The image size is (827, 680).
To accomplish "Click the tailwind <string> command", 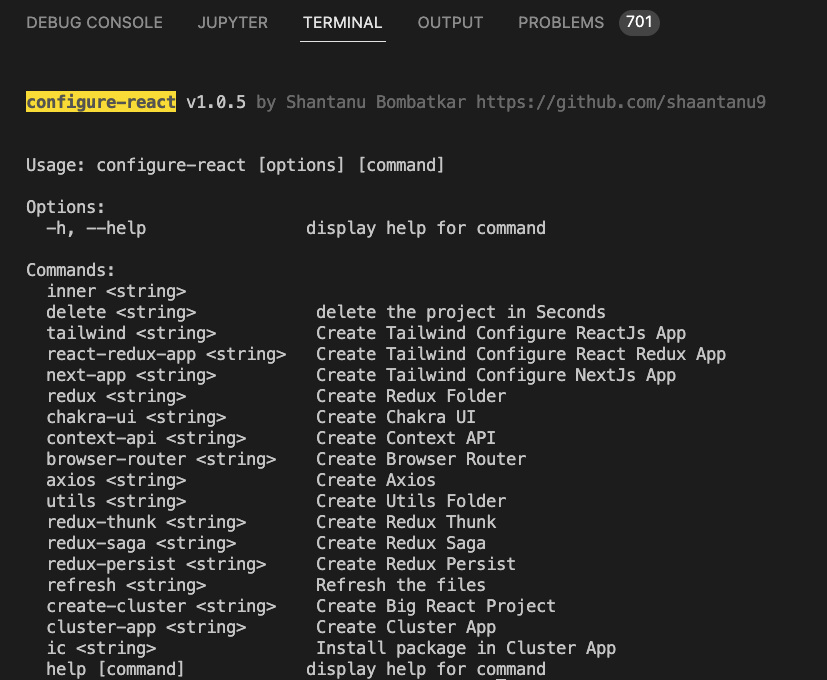I will 131,333.
